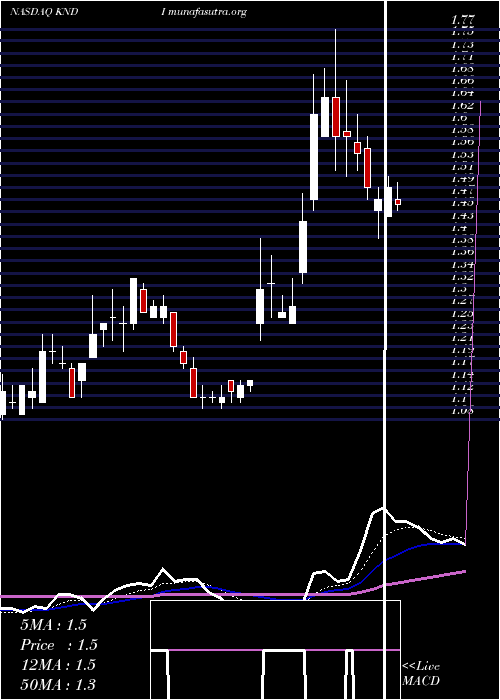The image size is (500, 700).
Task: Select the 5MA : 1.5 legend entry
Action: [53, 625]
